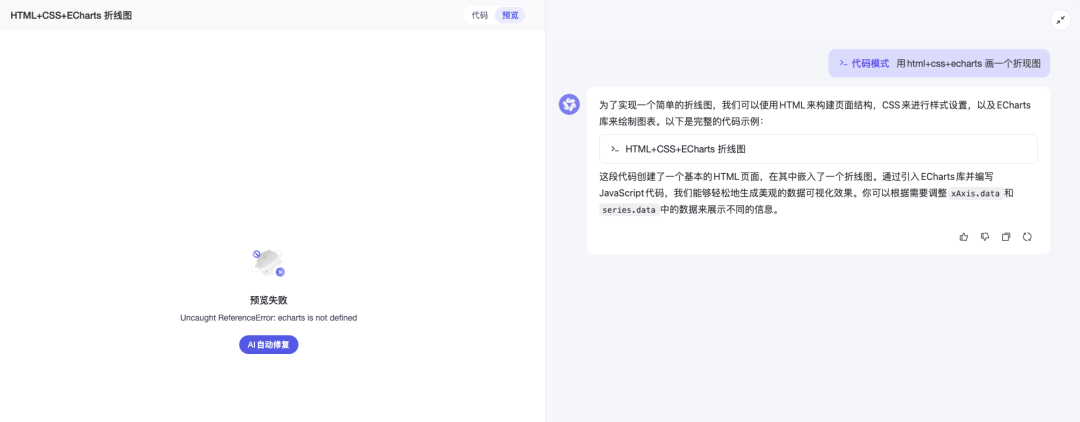Collapse the panel with the shrink icon
Image resolution: width=1080 pixels, height=422 pixels.
[1059, 20]
